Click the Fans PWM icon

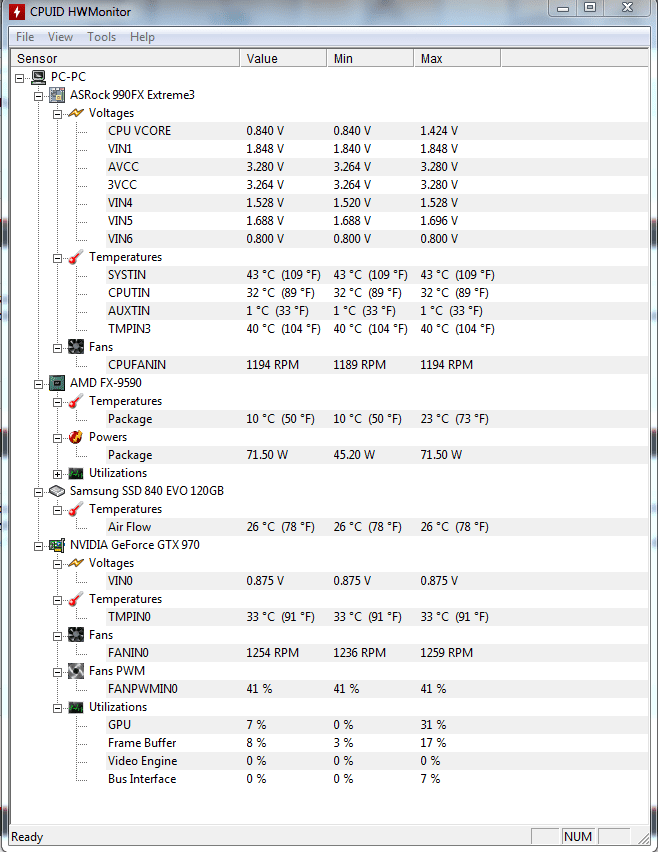click(x=76, y=671)
